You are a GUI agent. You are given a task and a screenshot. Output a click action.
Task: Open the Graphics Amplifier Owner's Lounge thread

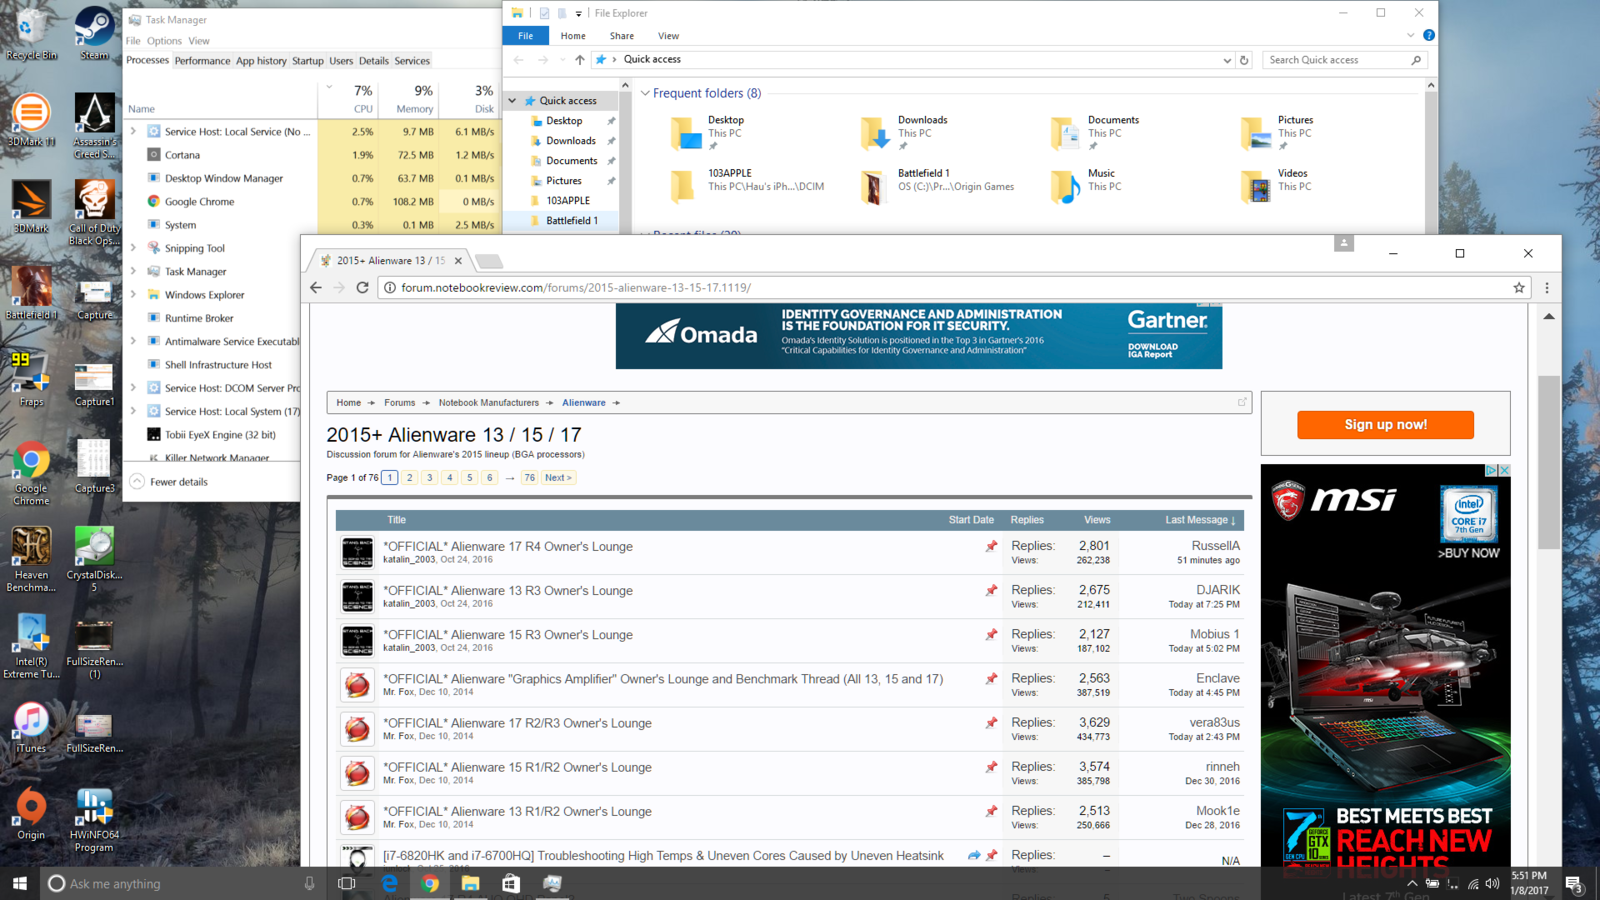click(x=663, y=679)
